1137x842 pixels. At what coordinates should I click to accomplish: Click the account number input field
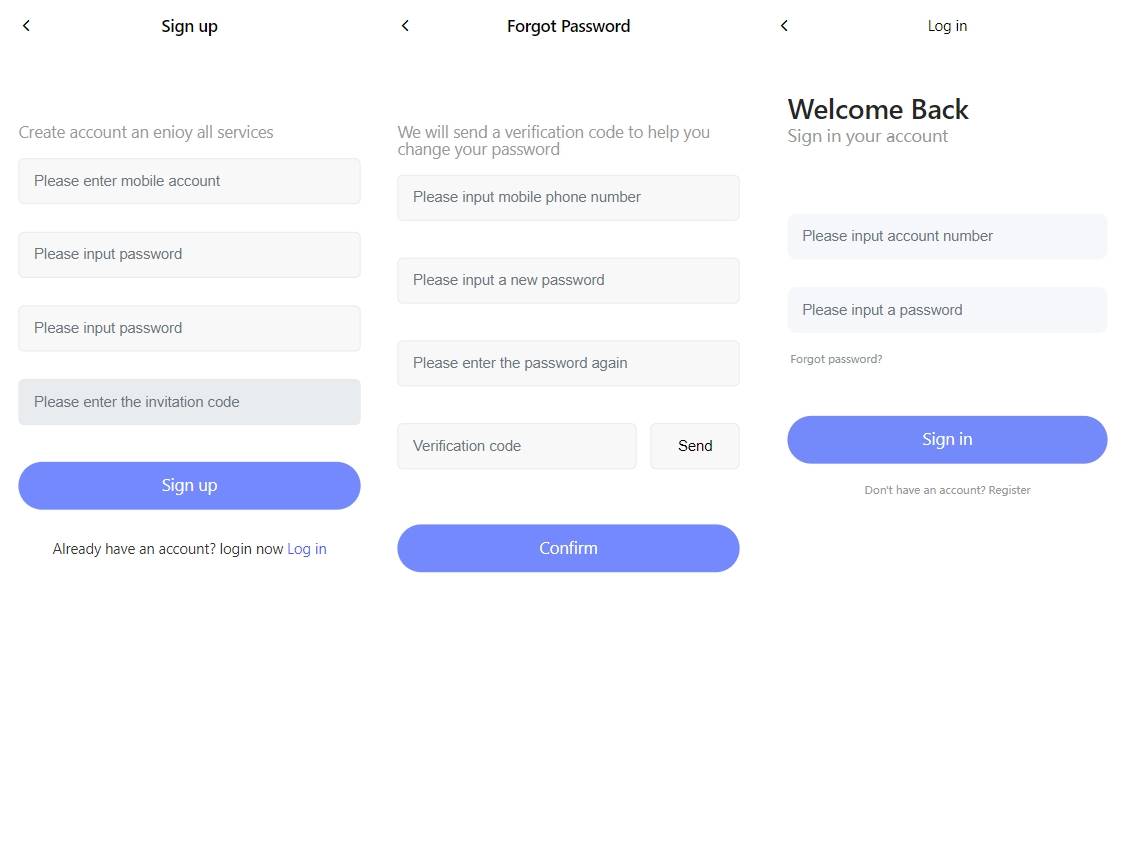[x=947, y=237]
